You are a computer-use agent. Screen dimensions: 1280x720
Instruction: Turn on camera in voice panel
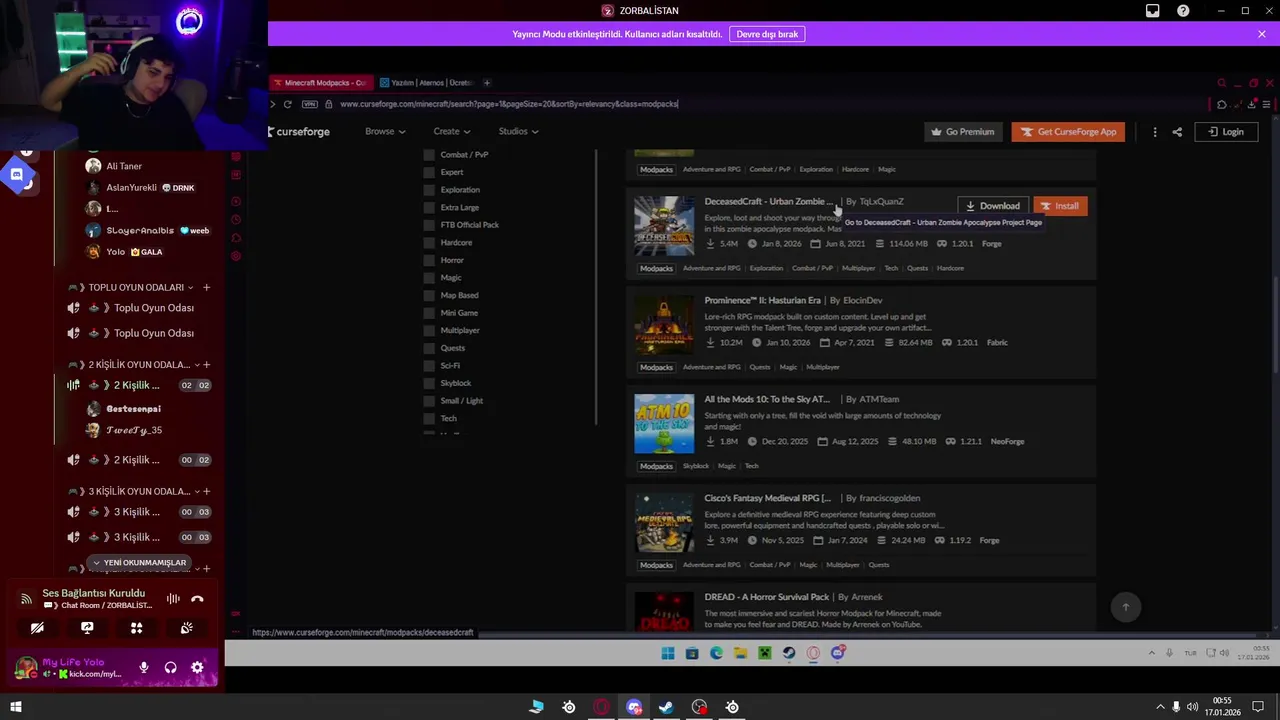[x=37, y=628]
